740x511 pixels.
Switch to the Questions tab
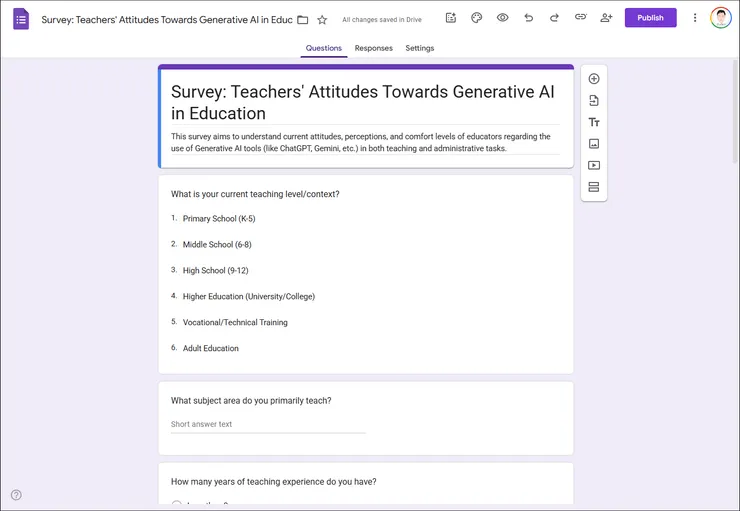tap(324, 48)
